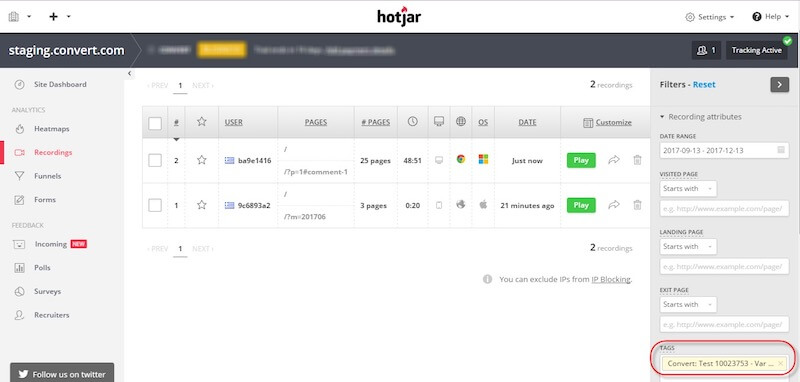Sort by # PAGES column
800x382 pixels.
pos(376,122)
